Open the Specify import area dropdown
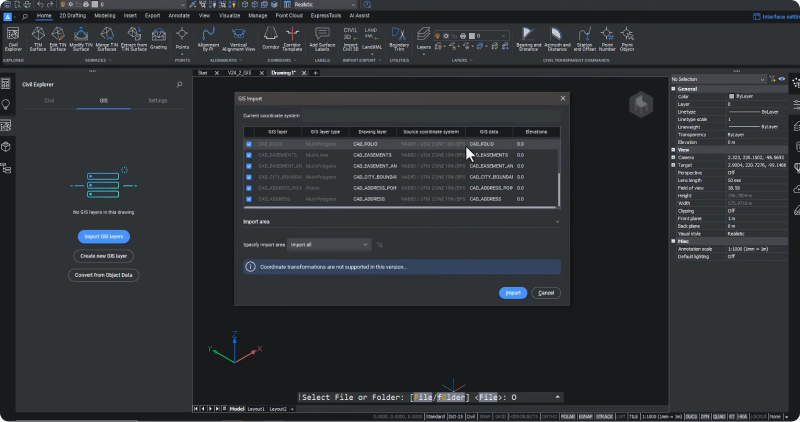Screen dimensions: 800x422 [330, 244]
